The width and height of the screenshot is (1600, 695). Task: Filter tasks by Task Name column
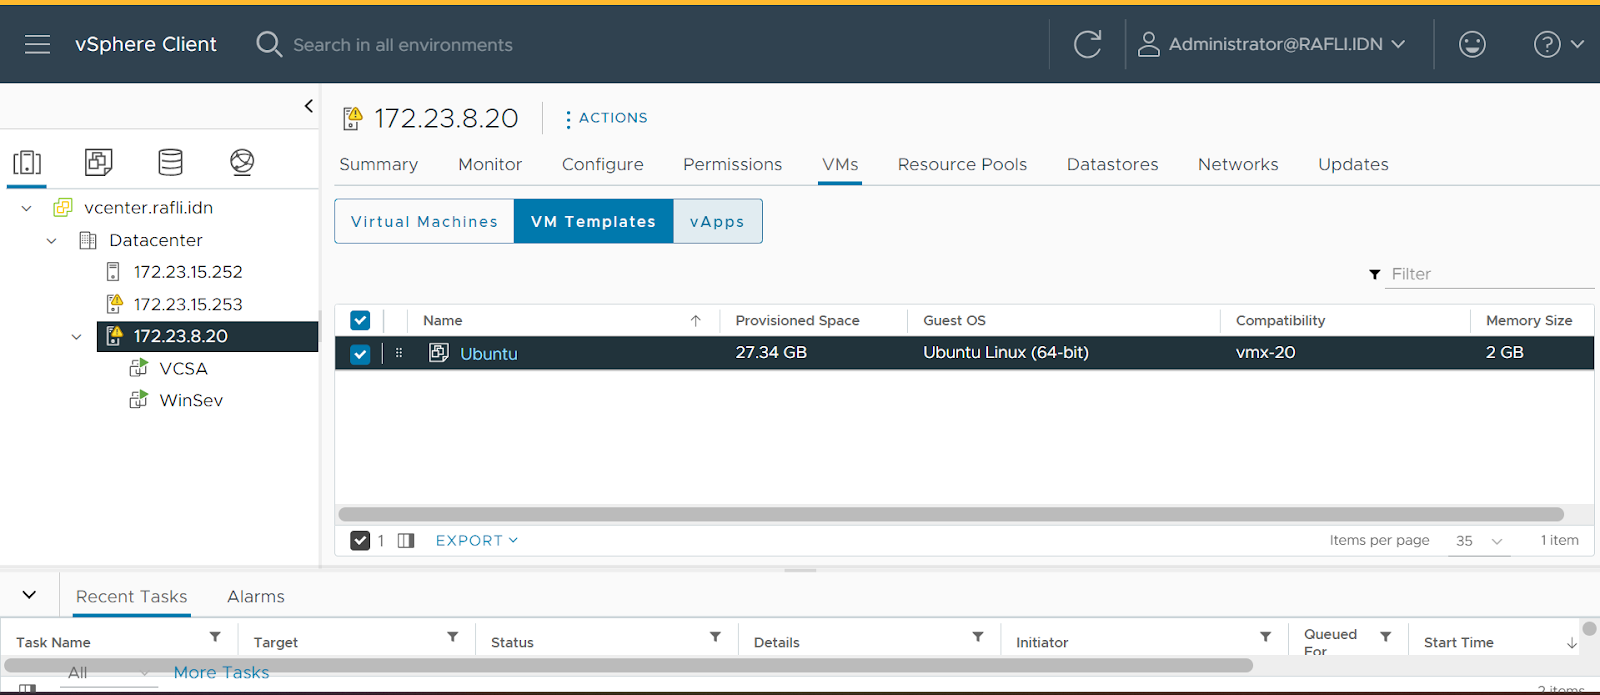click(x=215, y=637)
